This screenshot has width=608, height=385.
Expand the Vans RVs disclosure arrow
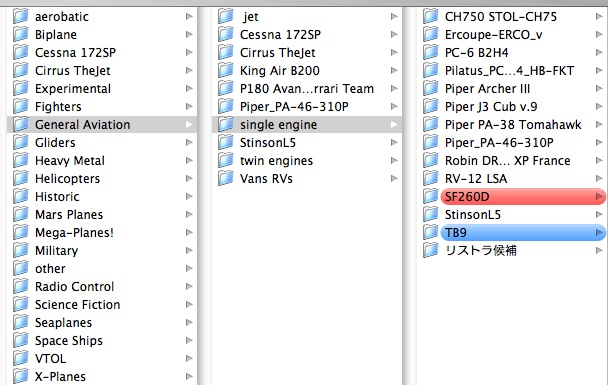[x=394, y=178]
